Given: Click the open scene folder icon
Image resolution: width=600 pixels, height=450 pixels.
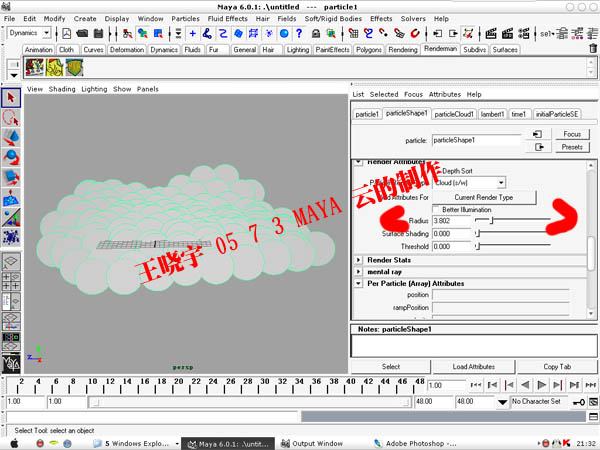Looking at the screenshot, I should 82,34.
